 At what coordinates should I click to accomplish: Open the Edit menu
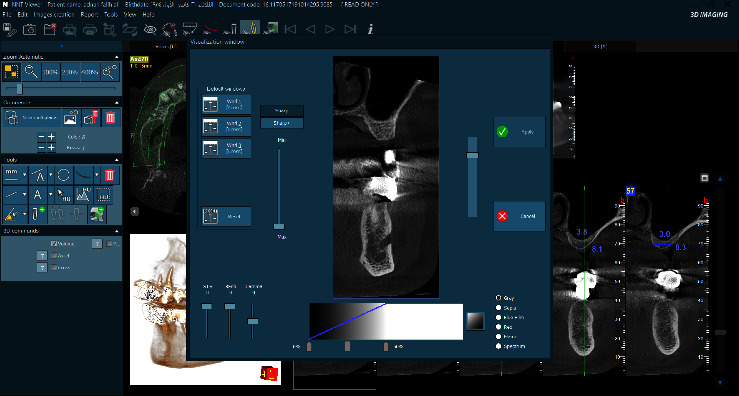23,15
